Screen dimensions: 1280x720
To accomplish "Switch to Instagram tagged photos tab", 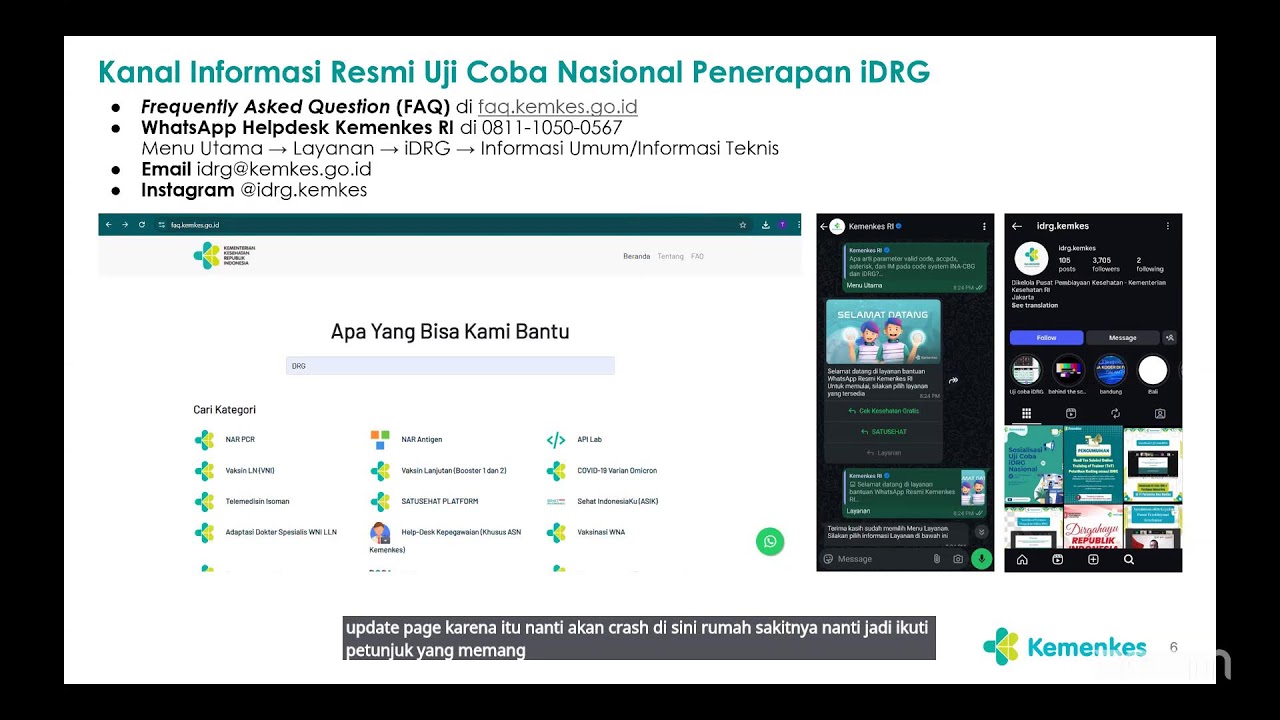I will tap(1160, 413).
